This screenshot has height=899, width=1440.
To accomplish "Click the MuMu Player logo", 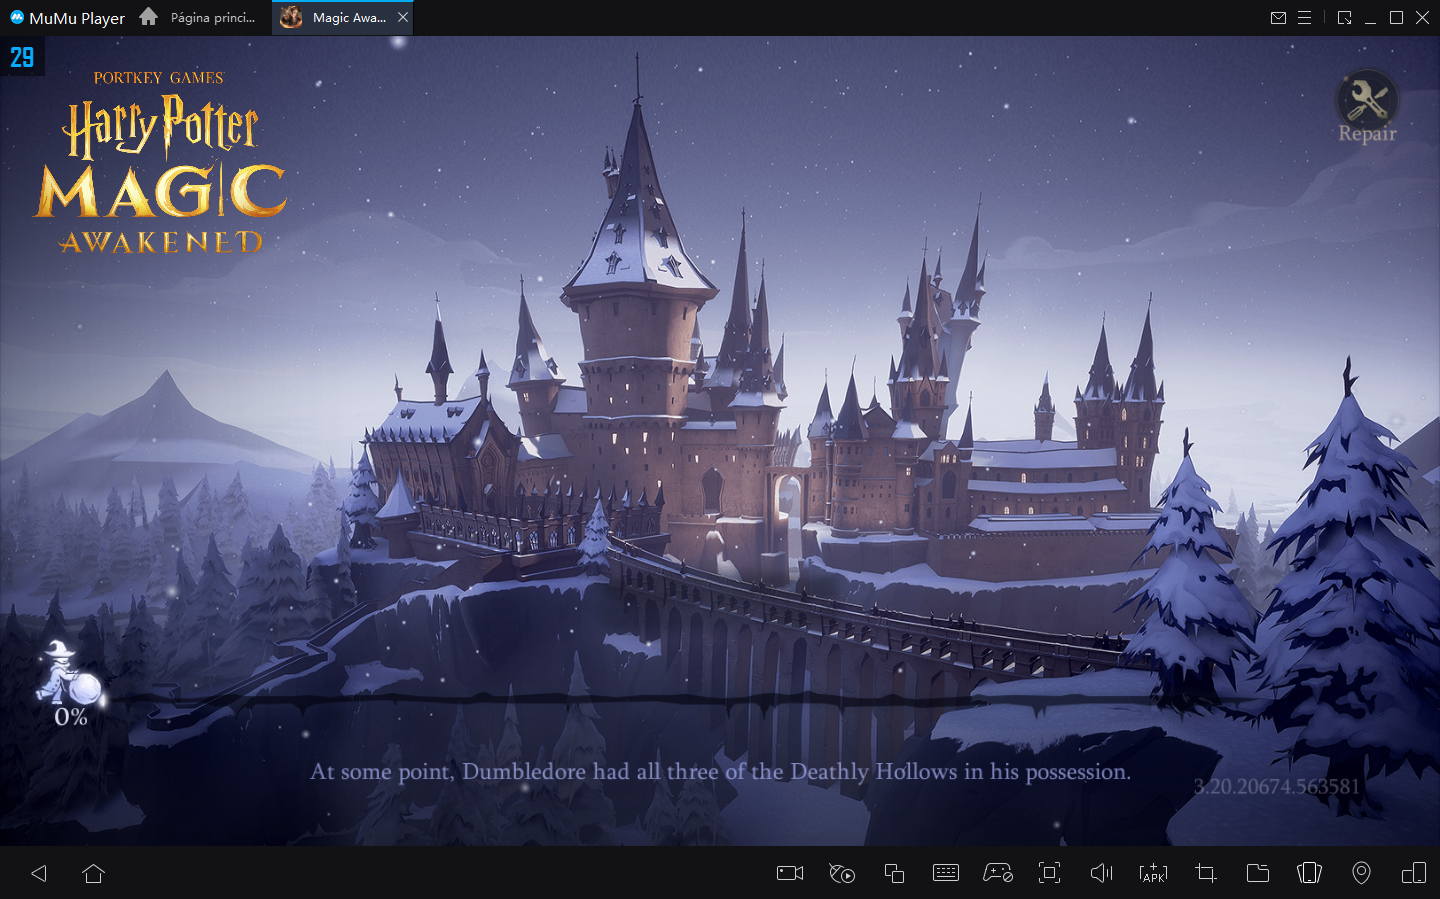I will (67, 18).
